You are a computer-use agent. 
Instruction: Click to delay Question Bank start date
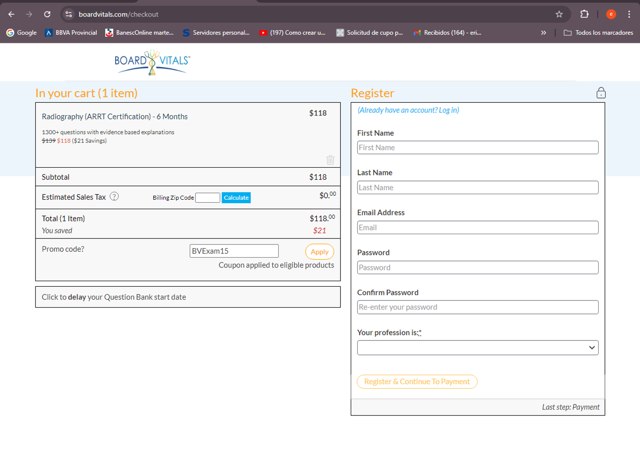pos(188,297)
